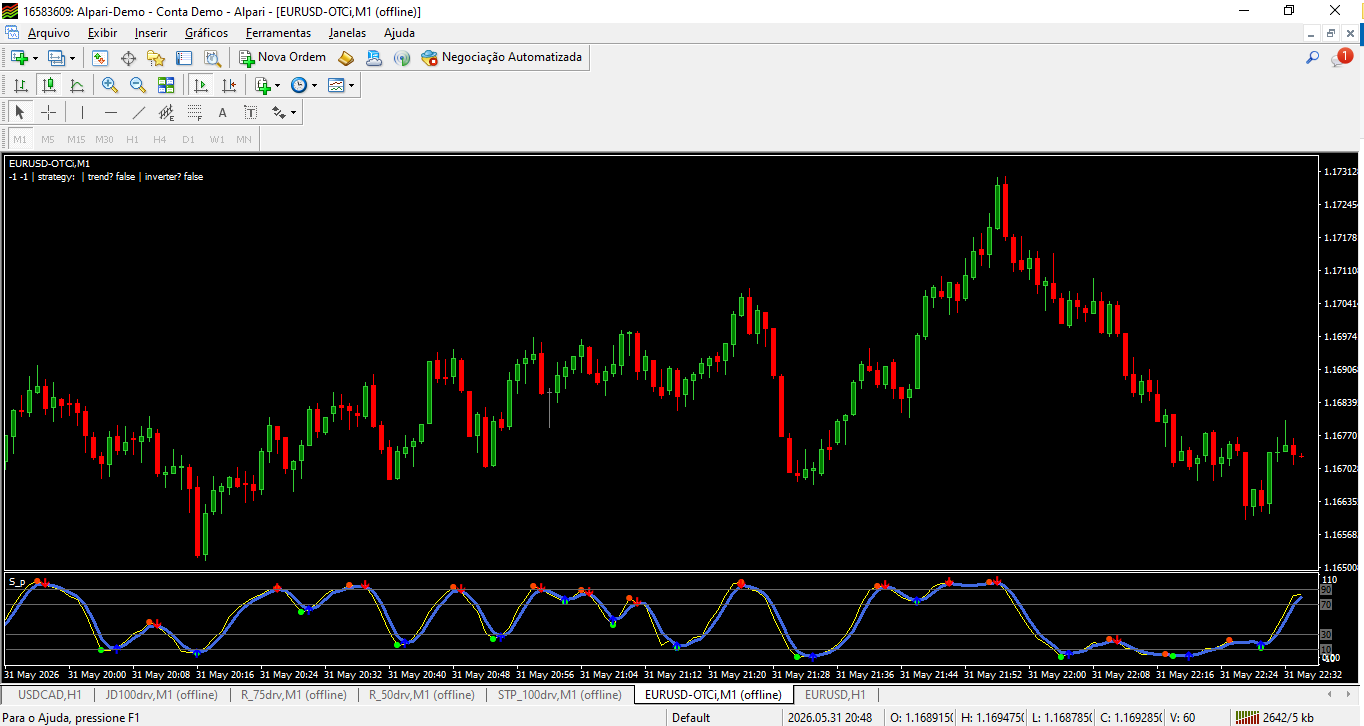Open the search magnifier at top right
Image resolution: width=1364 pixels, height=726 pixels.
[x=1313, y=58]
